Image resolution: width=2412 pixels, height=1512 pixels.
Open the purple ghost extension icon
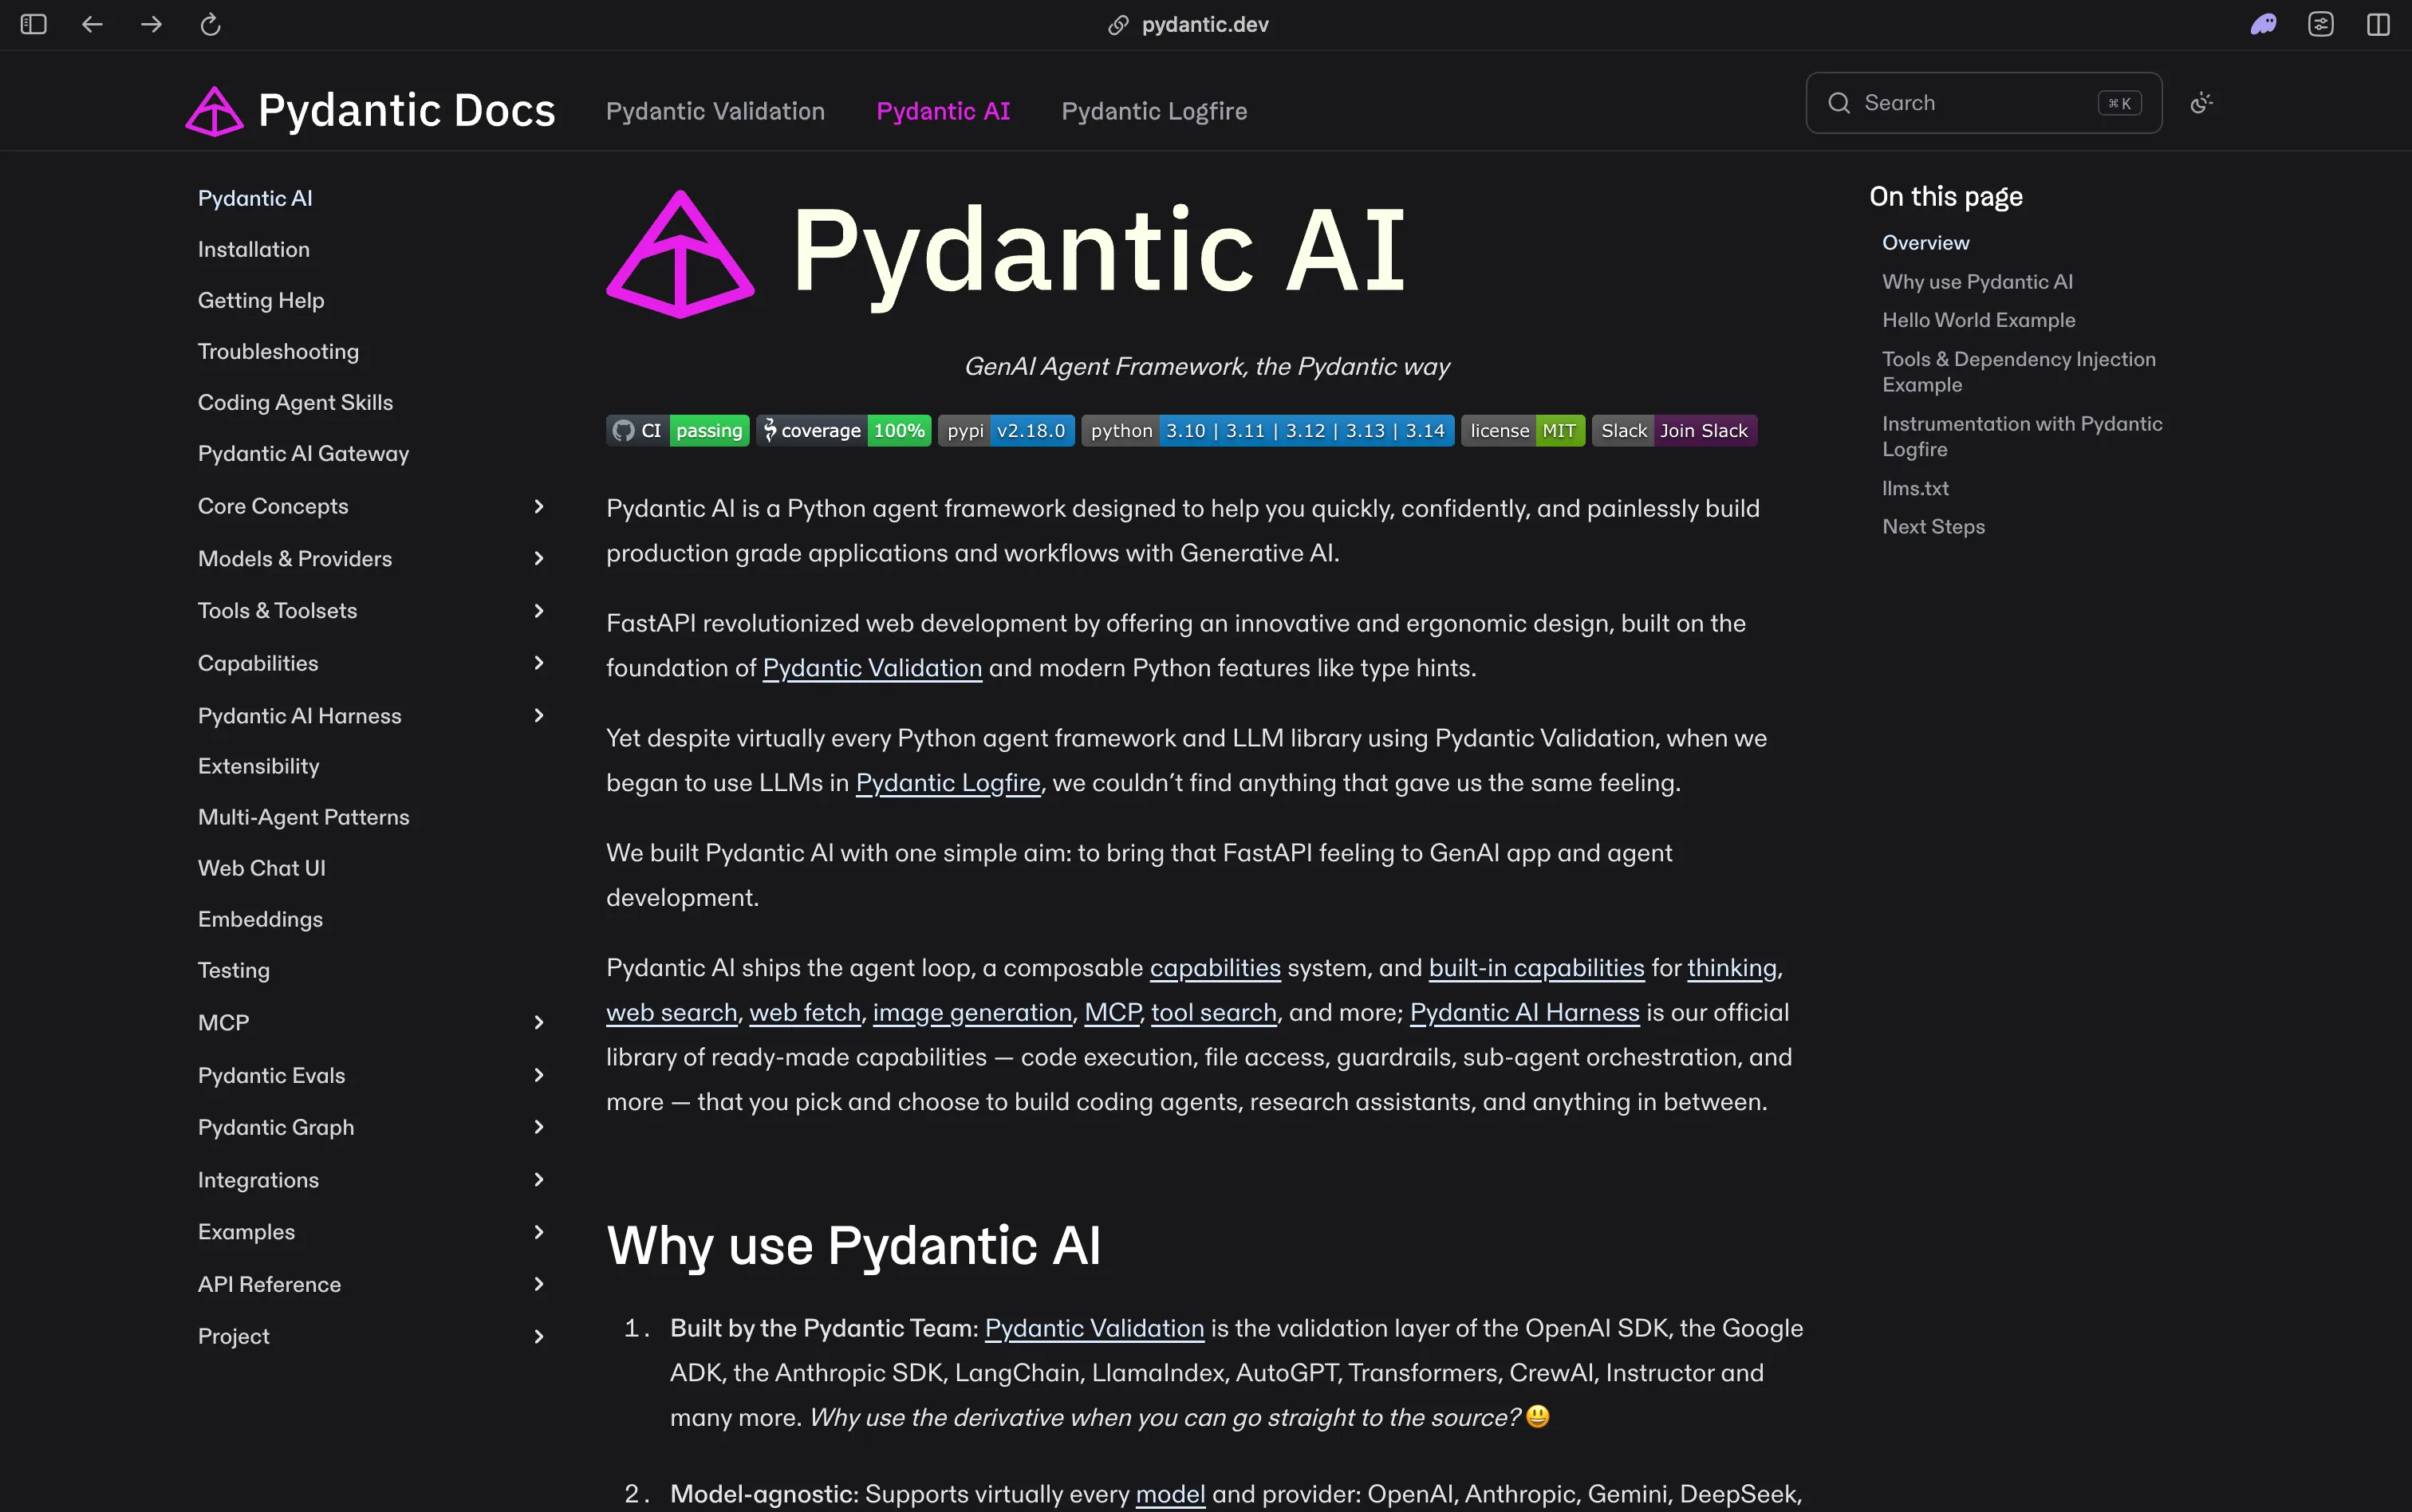point(2263,24)
